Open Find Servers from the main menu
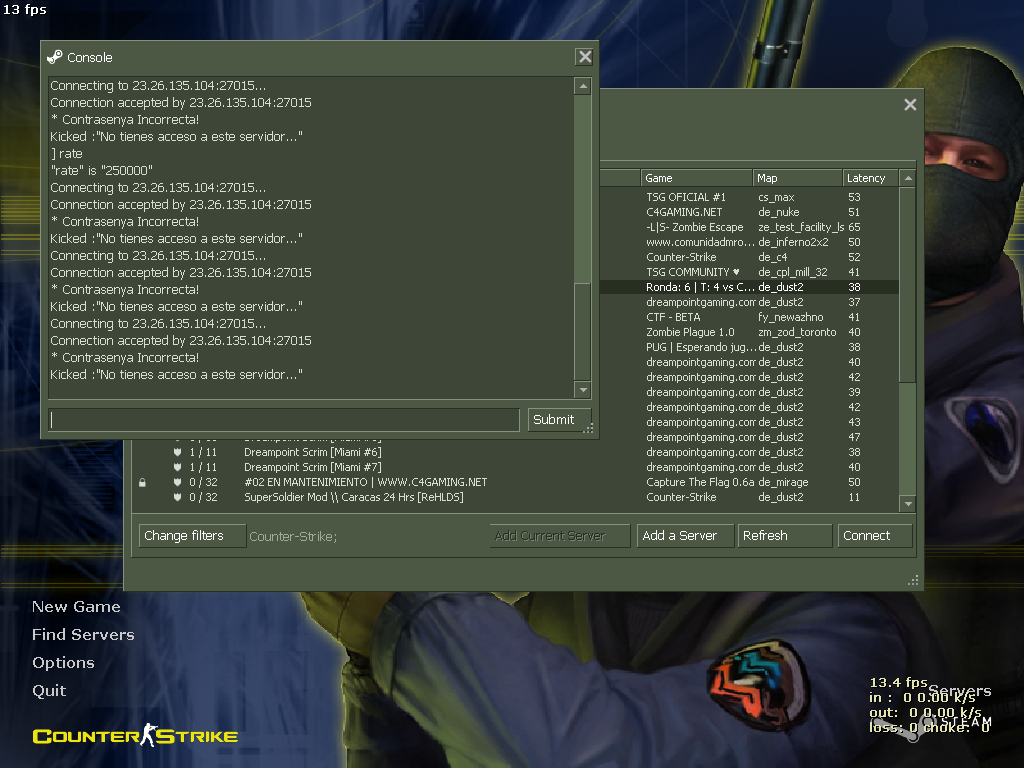Image resolution: width=1024 pixels, height=768 pixels. coord(82,634)
